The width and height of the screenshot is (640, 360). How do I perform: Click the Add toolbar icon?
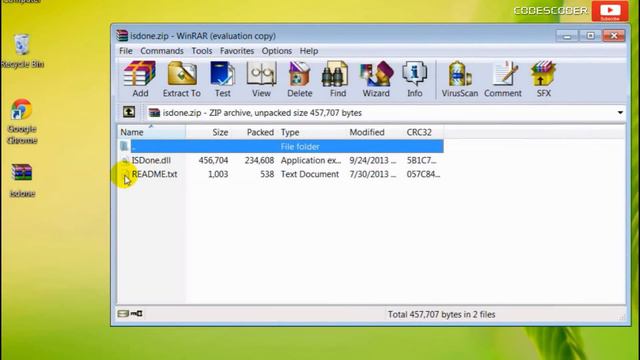(x=140, y=79)
